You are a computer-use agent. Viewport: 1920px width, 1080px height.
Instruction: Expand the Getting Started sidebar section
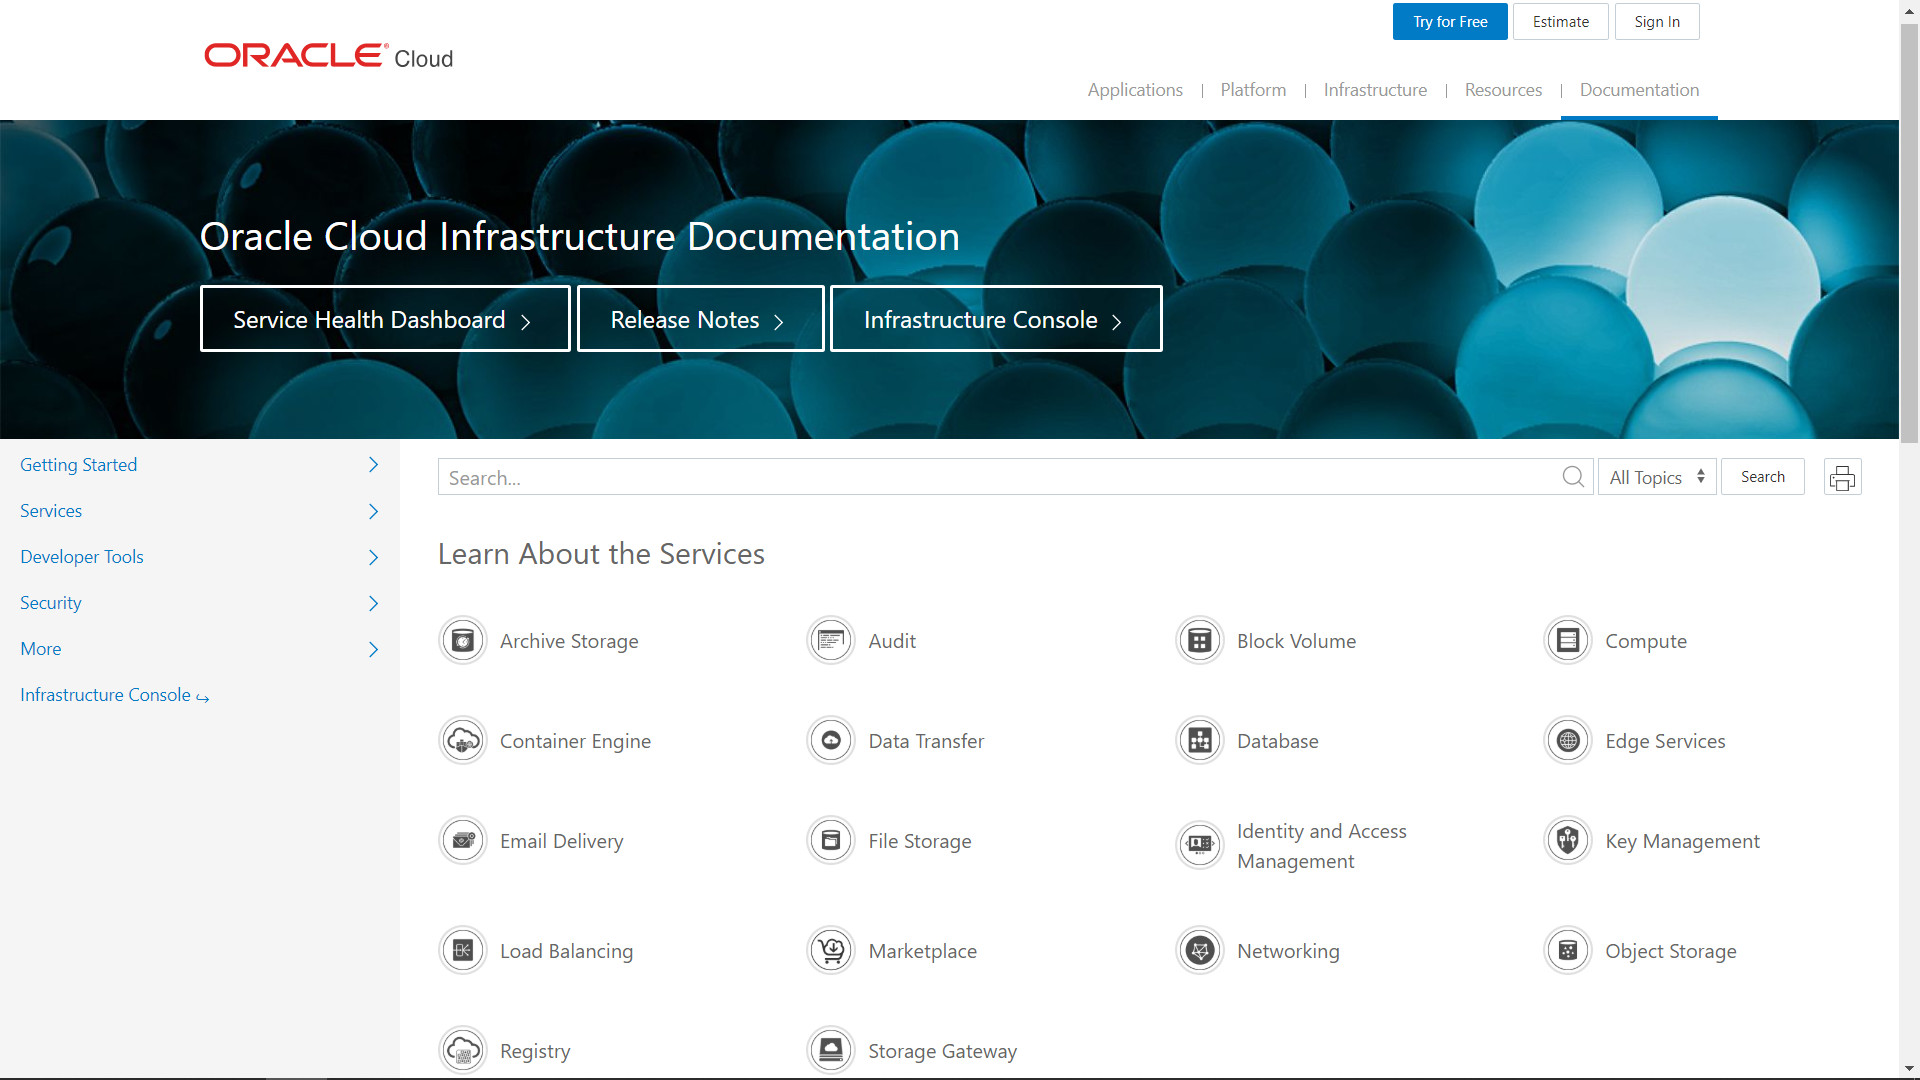click(373, 465)
